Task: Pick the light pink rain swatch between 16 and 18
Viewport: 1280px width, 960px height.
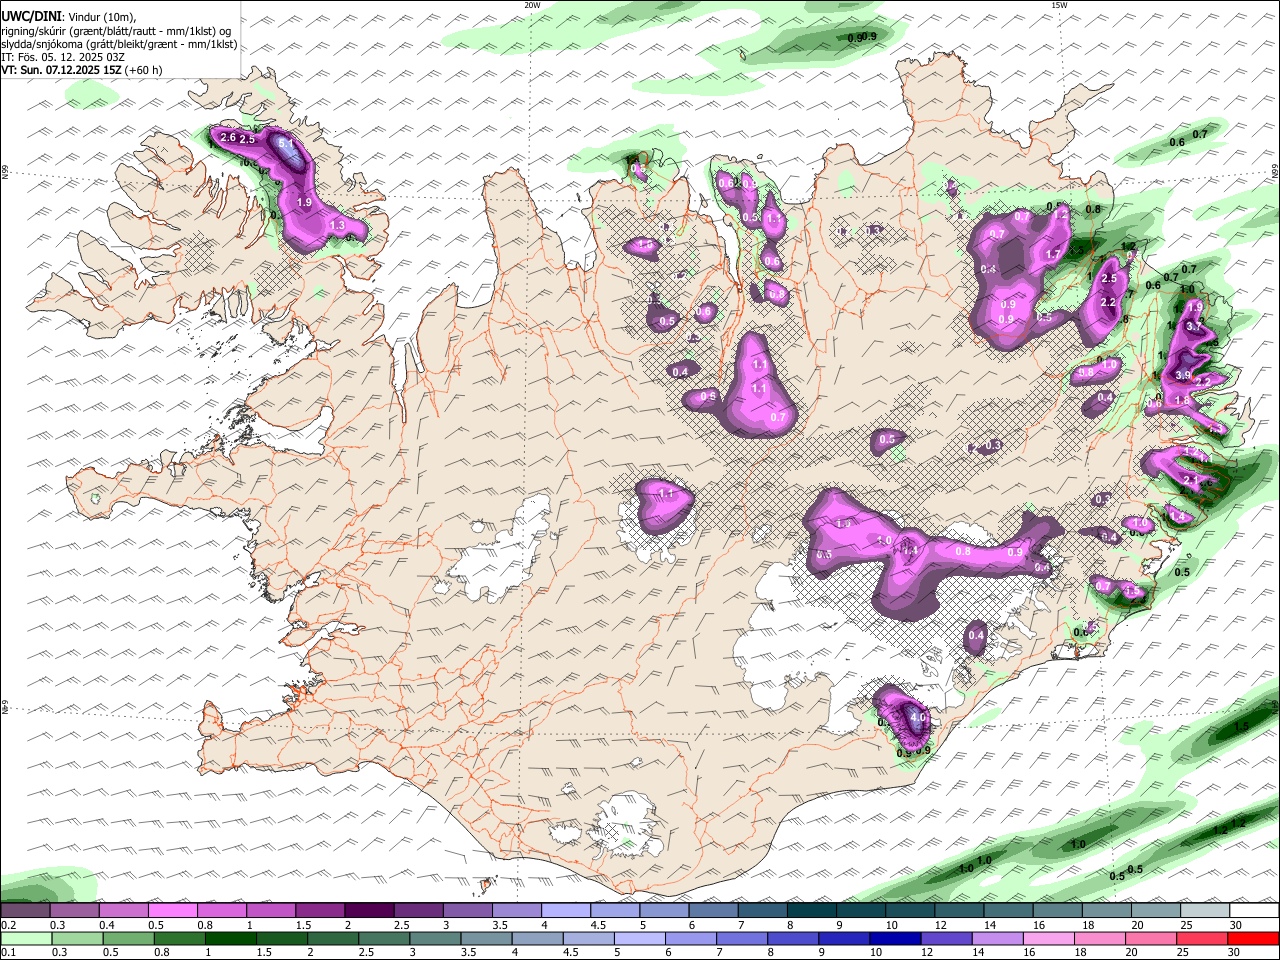Action: pyautogui.click(x=1048, y=938)
